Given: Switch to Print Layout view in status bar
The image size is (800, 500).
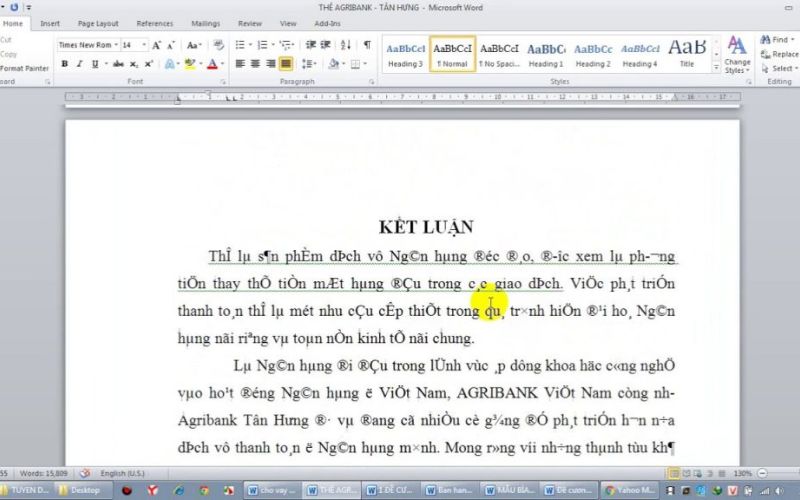Looking at the screenshot, I should tap(674, 473).
